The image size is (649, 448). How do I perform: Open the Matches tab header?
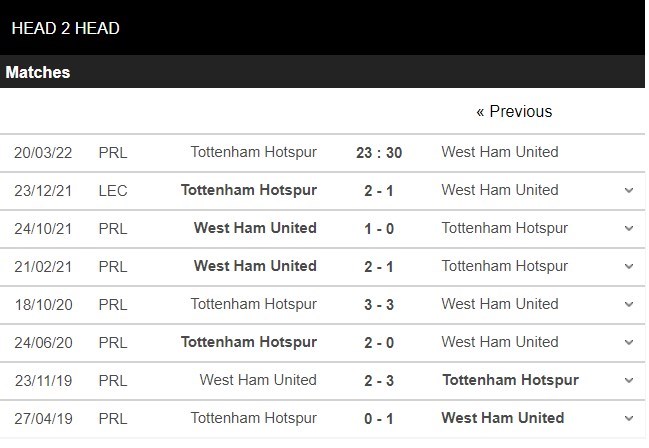(x=38, y=72)
